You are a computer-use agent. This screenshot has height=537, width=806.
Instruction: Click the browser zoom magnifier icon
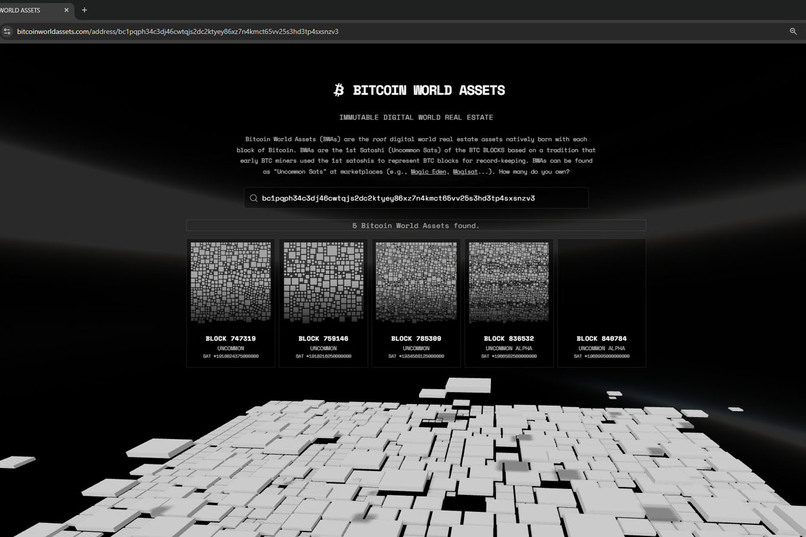(793, 31)
